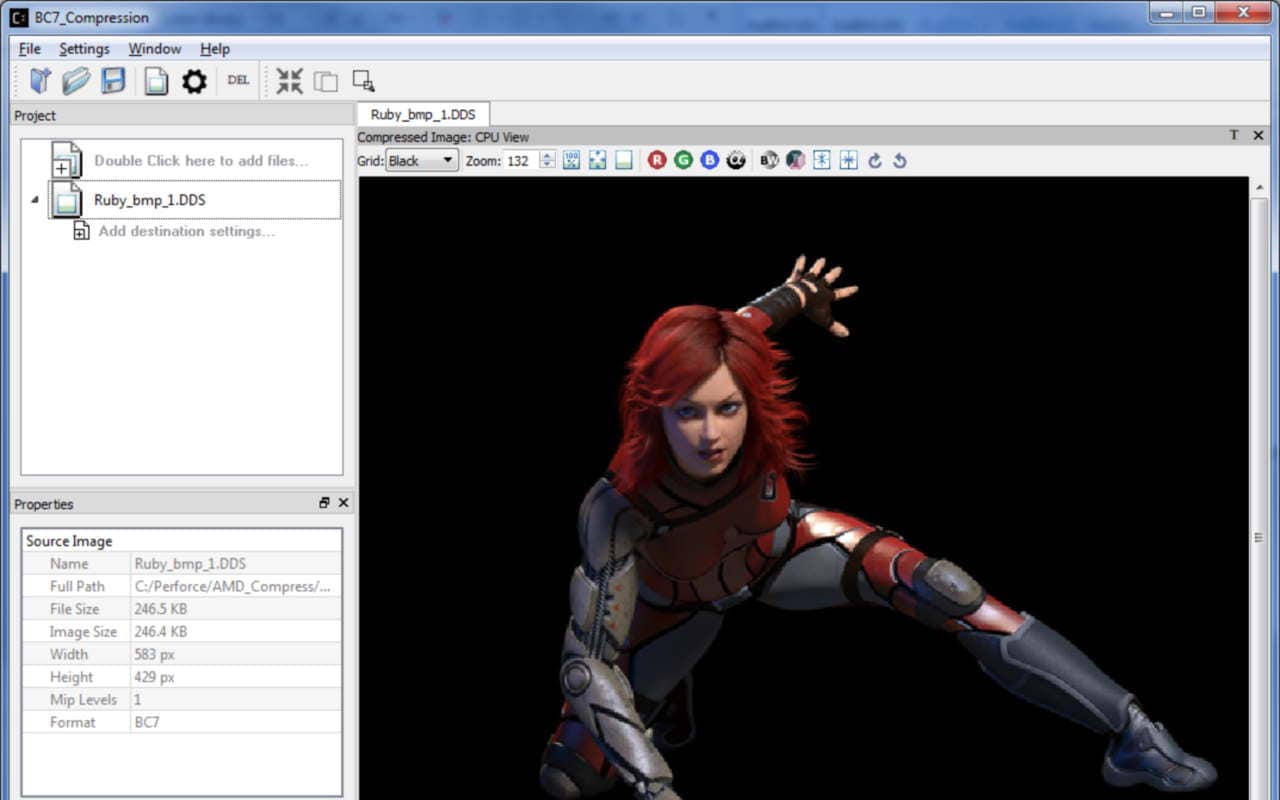Switch to grayscale BW view
This screenshot has width=1280, height=800.
(768, 160)
